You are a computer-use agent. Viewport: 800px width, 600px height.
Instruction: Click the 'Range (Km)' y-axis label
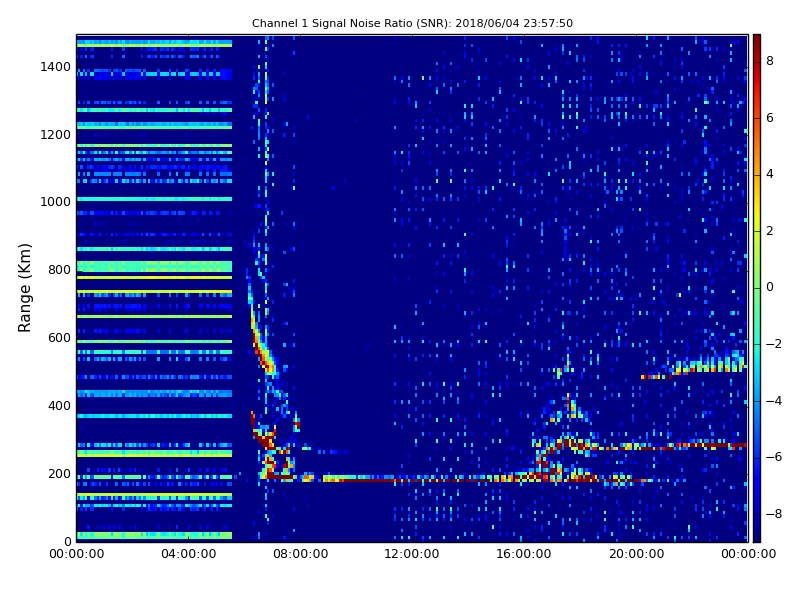[x=24, y=288]
